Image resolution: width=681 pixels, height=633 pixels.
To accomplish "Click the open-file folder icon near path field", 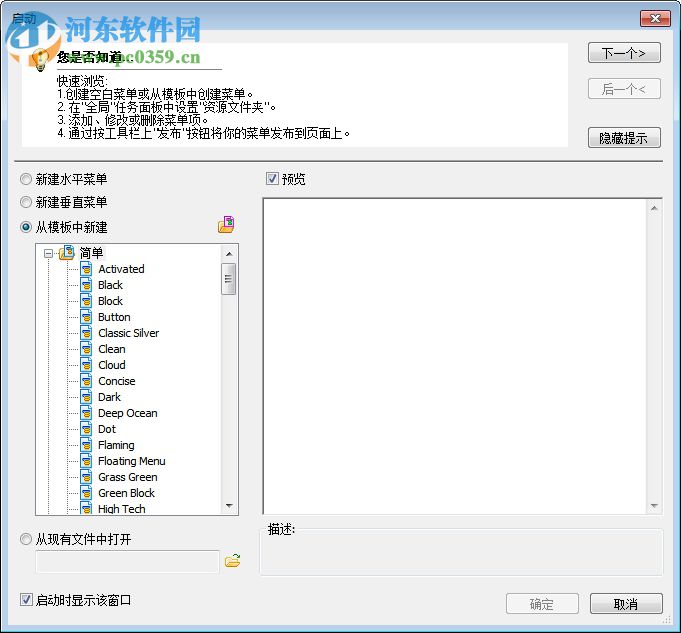I will (x=232, y=560).
